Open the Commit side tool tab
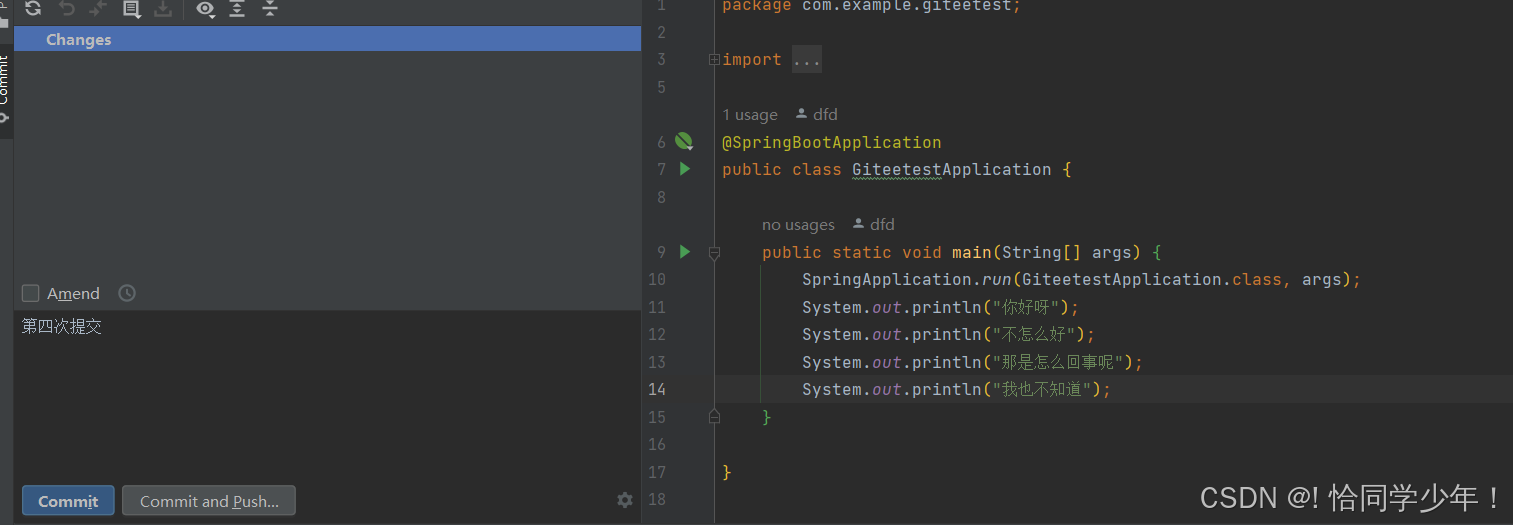The width and height of the screenshot is (1513, 525). [x=5, y=92]
